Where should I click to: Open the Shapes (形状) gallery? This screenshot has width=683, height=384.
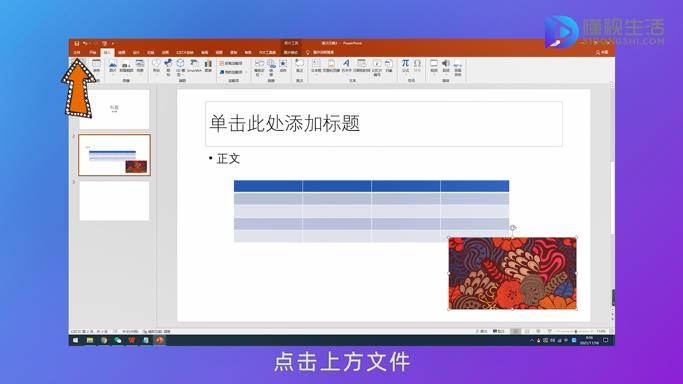156,67
